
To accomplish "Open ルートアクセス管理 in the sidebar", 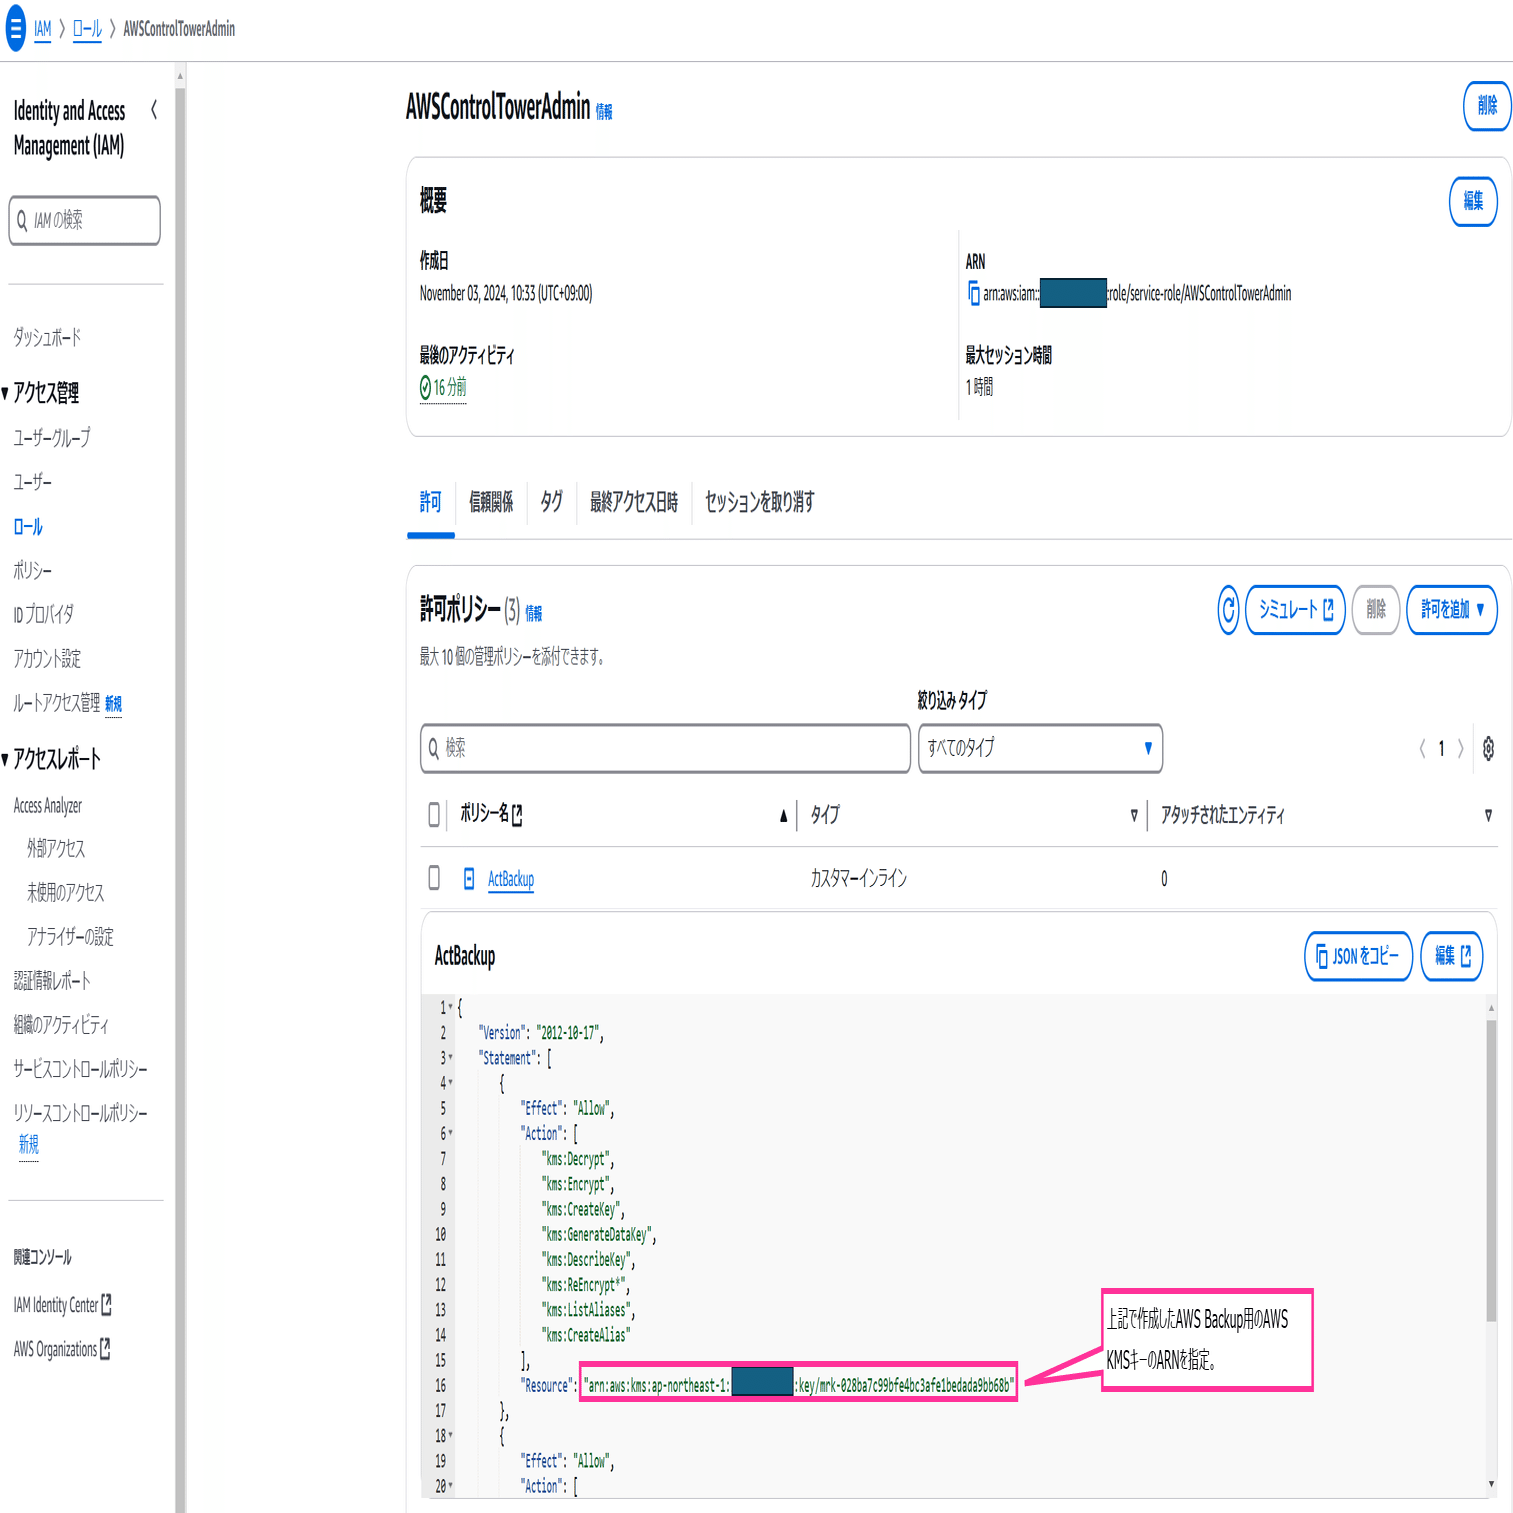I will click(57, 702).
